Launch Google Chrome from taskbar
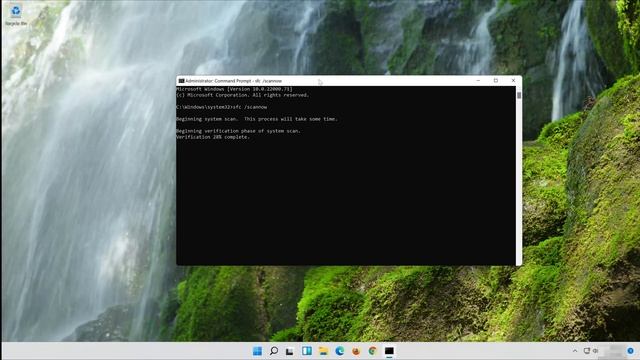Viewport: 640px width, 360px height. 373,351
